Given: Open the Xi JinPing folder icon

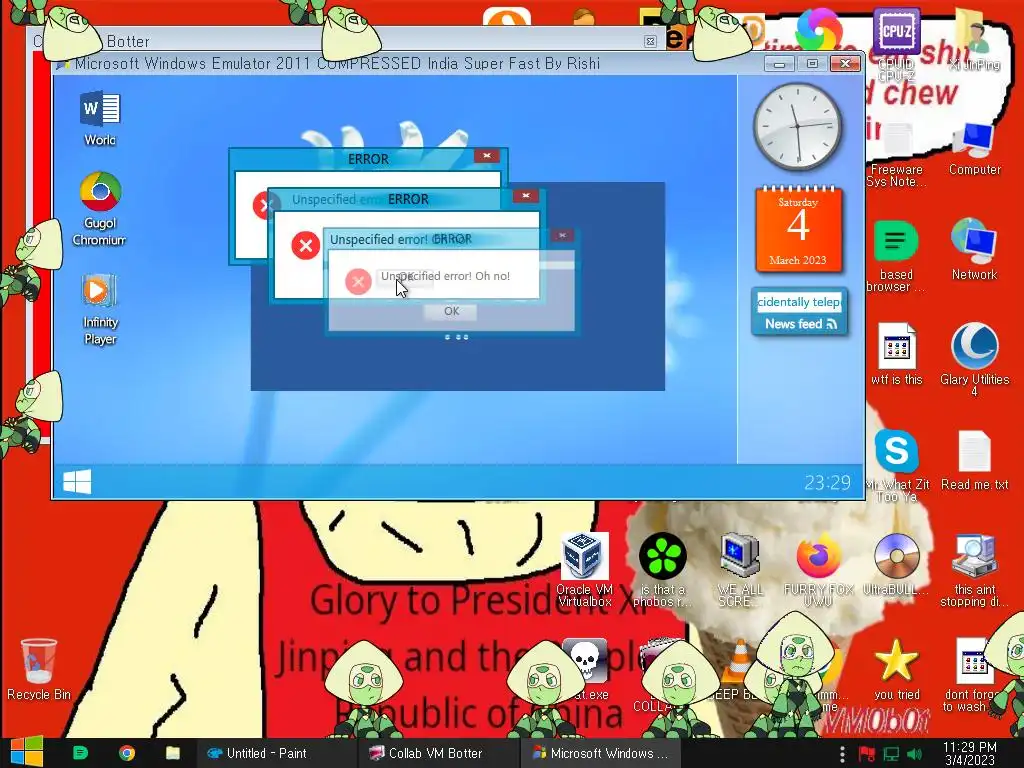Looking at the screenshot, I should tap(974, 40).
